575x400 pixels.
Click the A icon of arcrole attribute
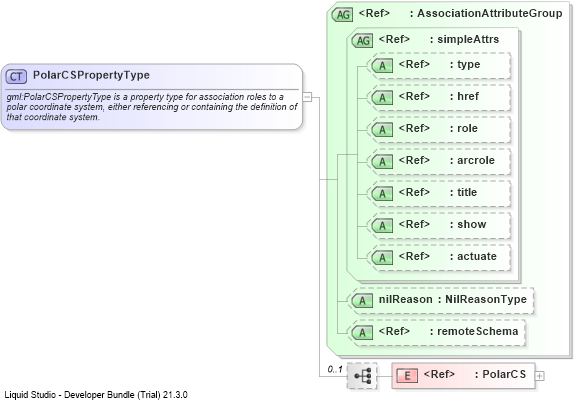coord(382,162)
